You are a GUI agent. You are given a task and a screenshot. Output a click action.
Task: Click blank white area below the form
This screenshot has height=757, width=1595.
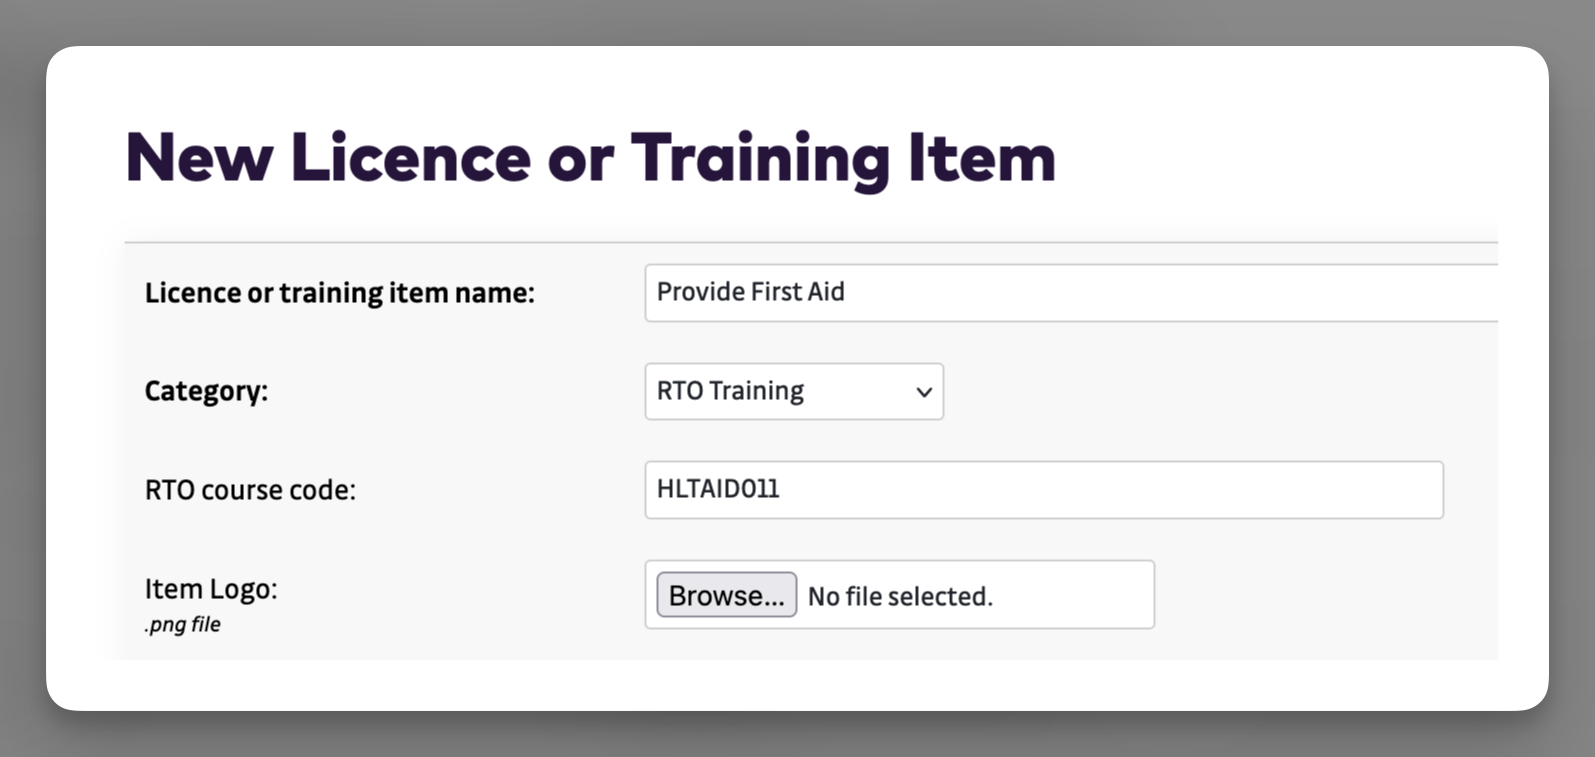coord(800,685)
